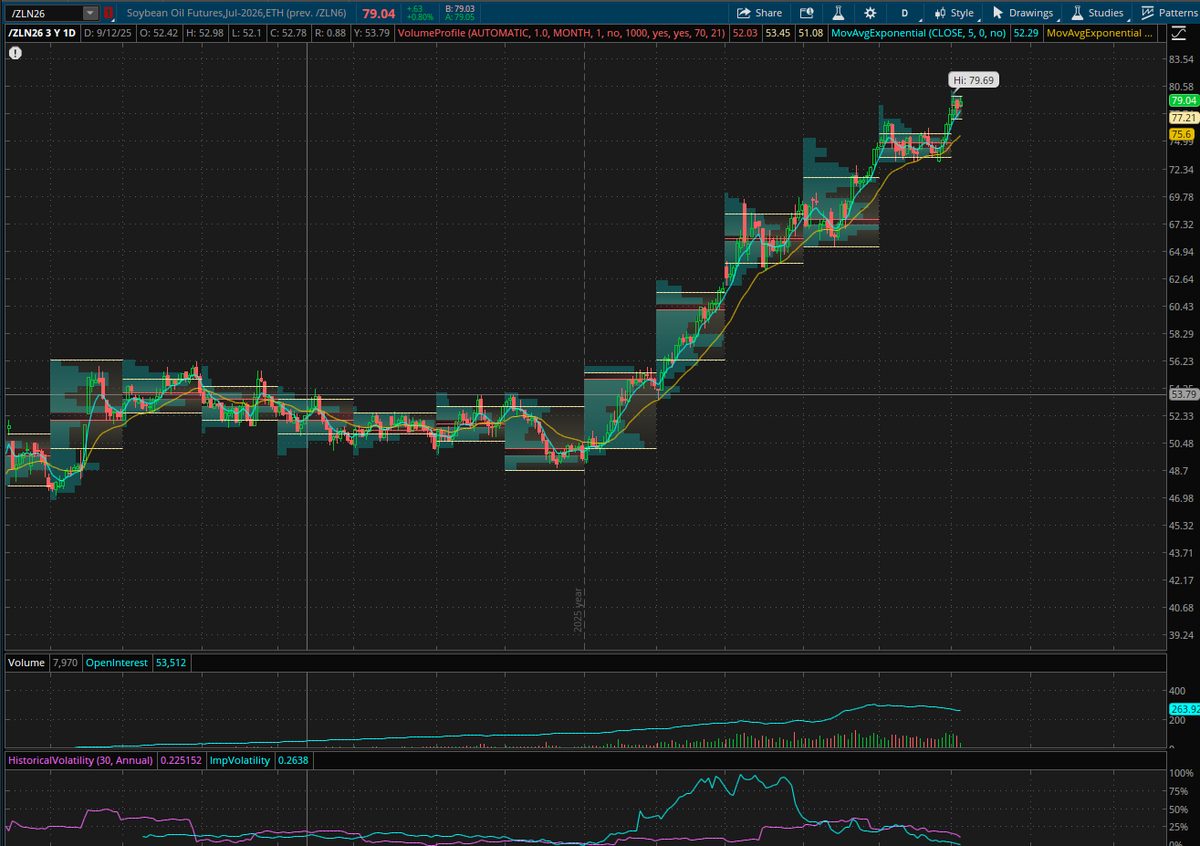Click the O: 52.42 open value
Viewport: 1200px width, 846px height.
click(x=159, y=33)
